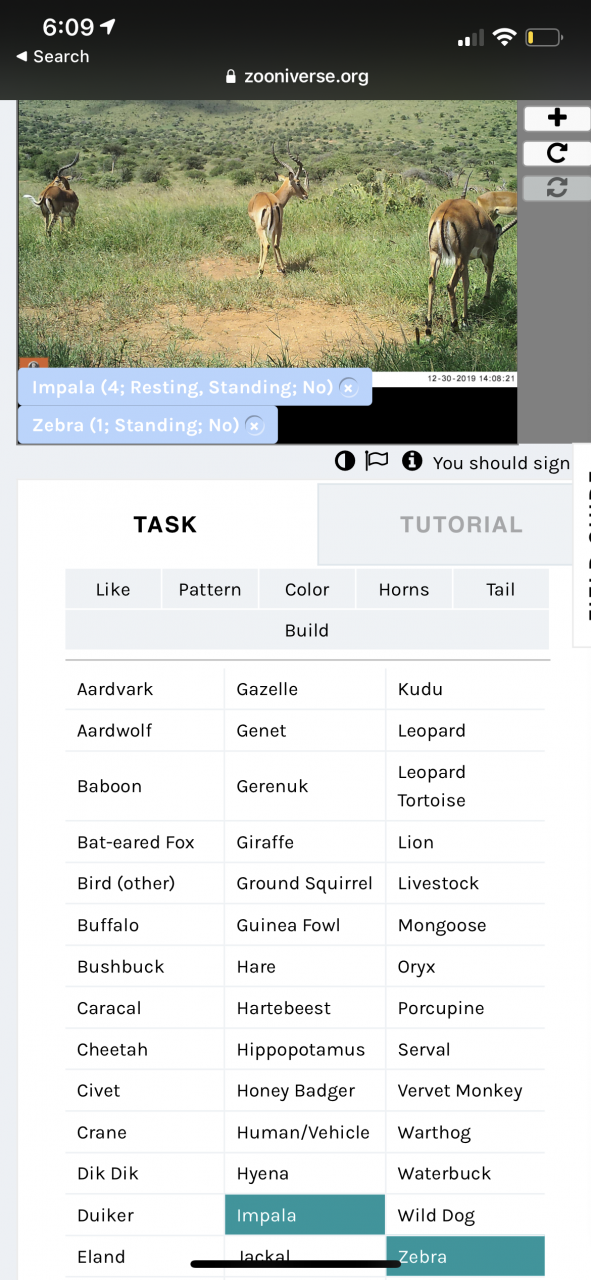Image resolution: width=591 pixels, height=1280 pixels.
Task: Switch to the TUTORIAL tab
Action: [x=461, y=525]
